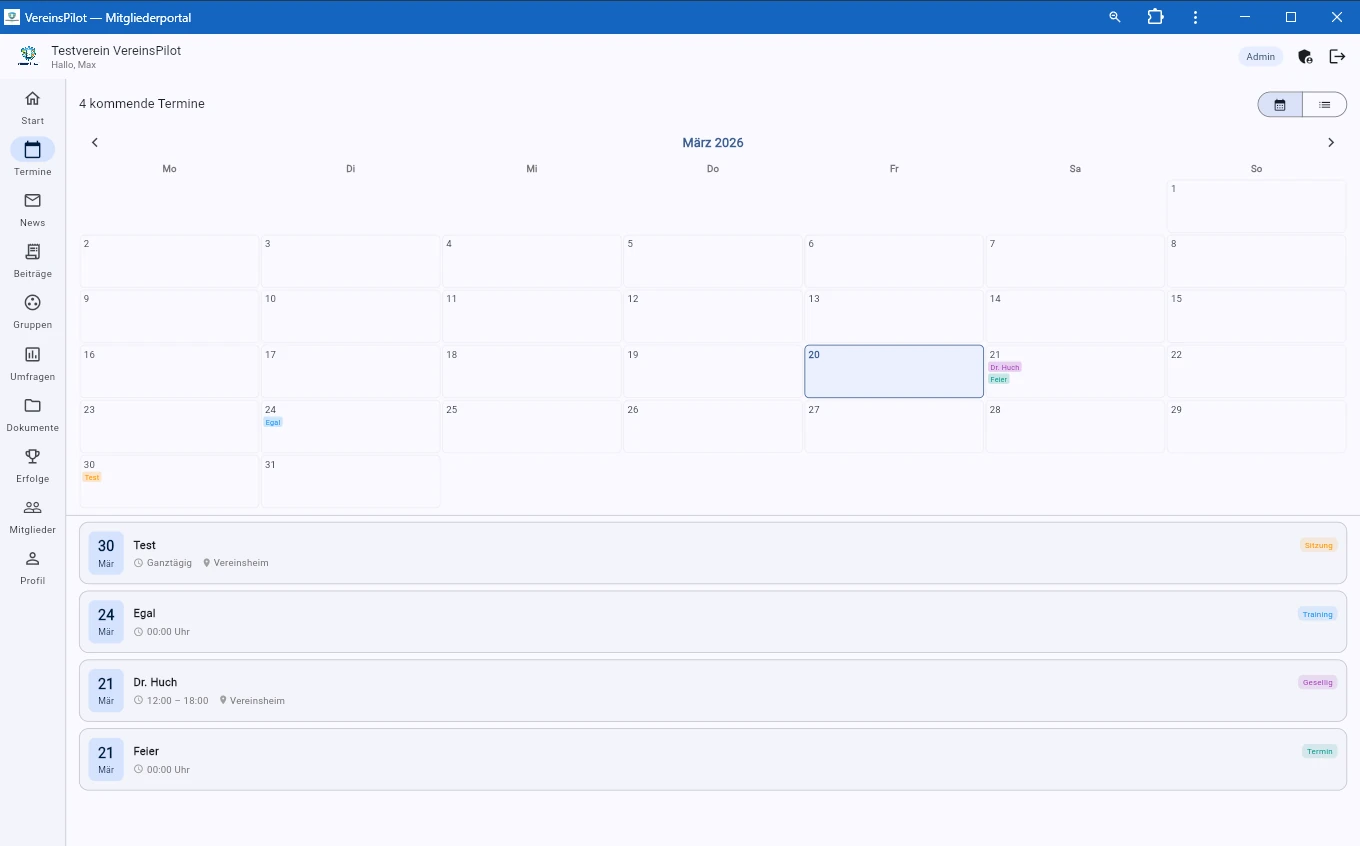Open Umfragen poll icon
The height and width of the screenshot is (846, 1360).
pyautogui.click(x=32, y=355)
